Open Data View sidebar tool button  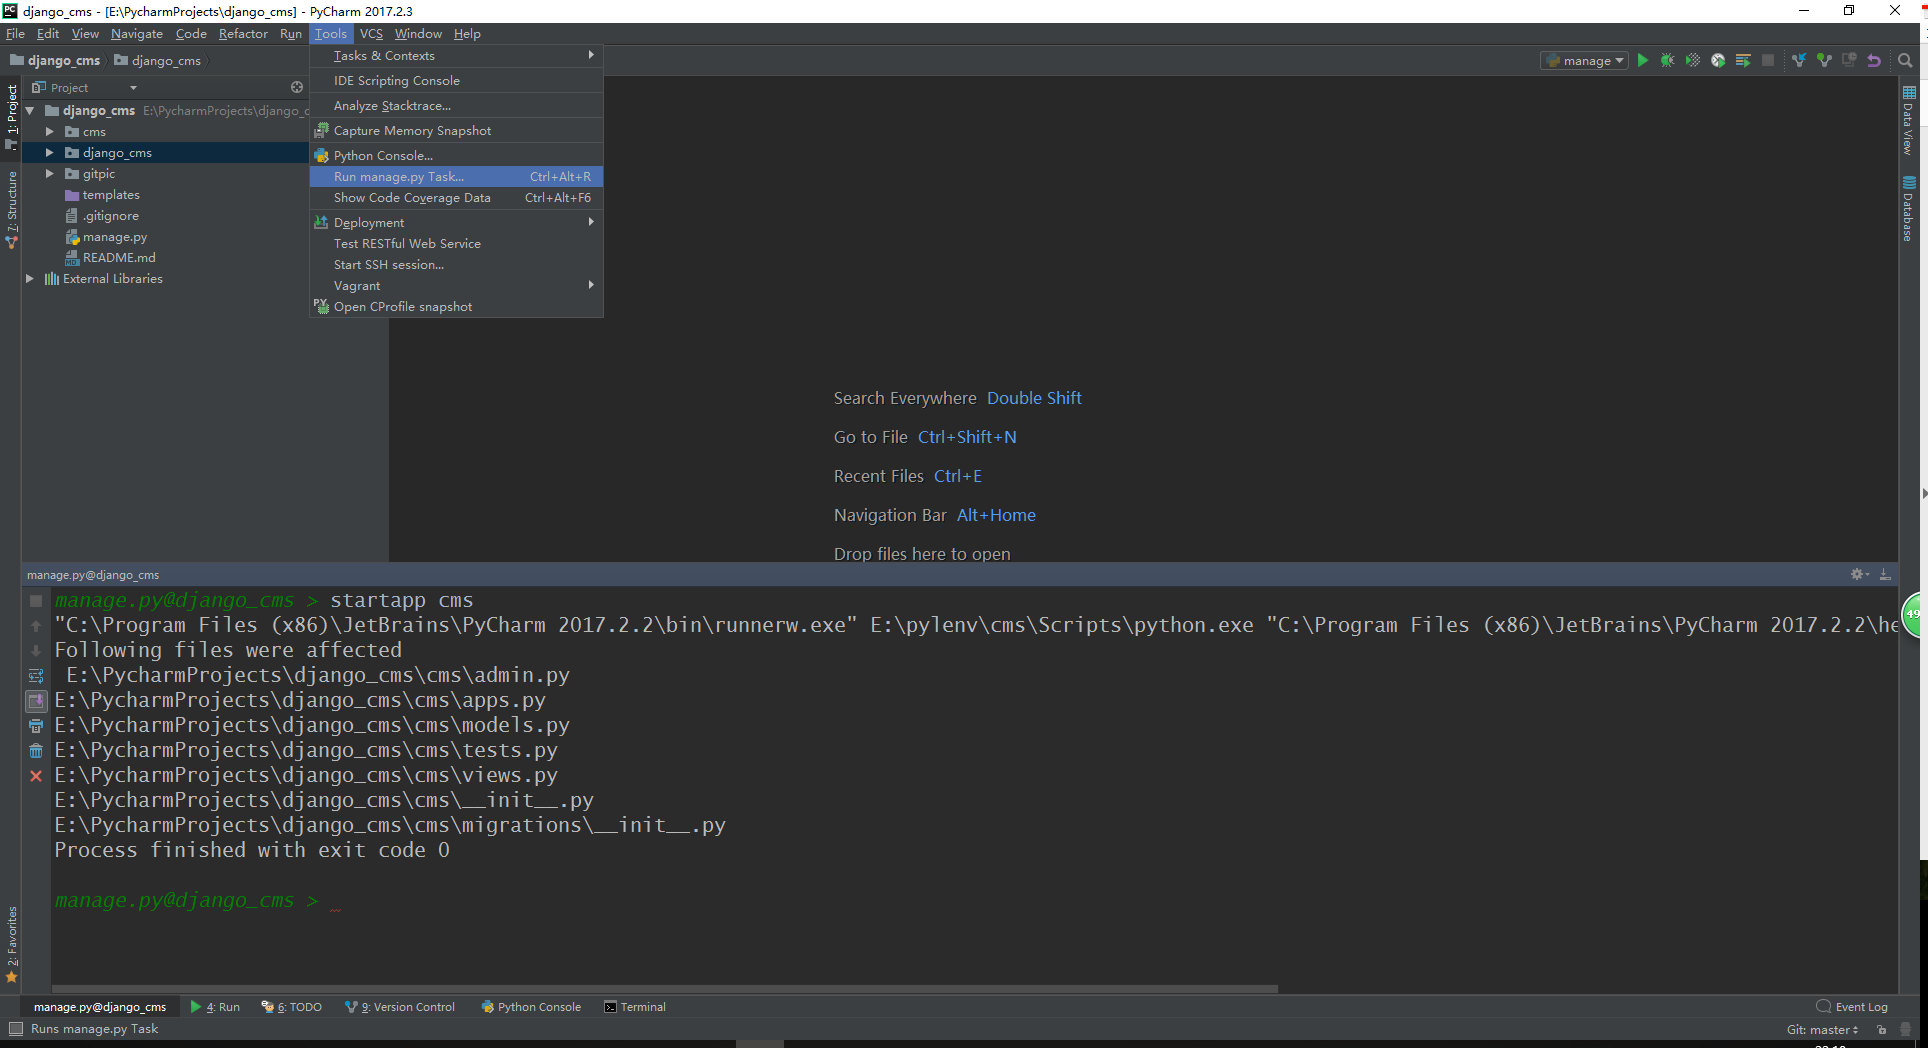(x=1909, y=120)
